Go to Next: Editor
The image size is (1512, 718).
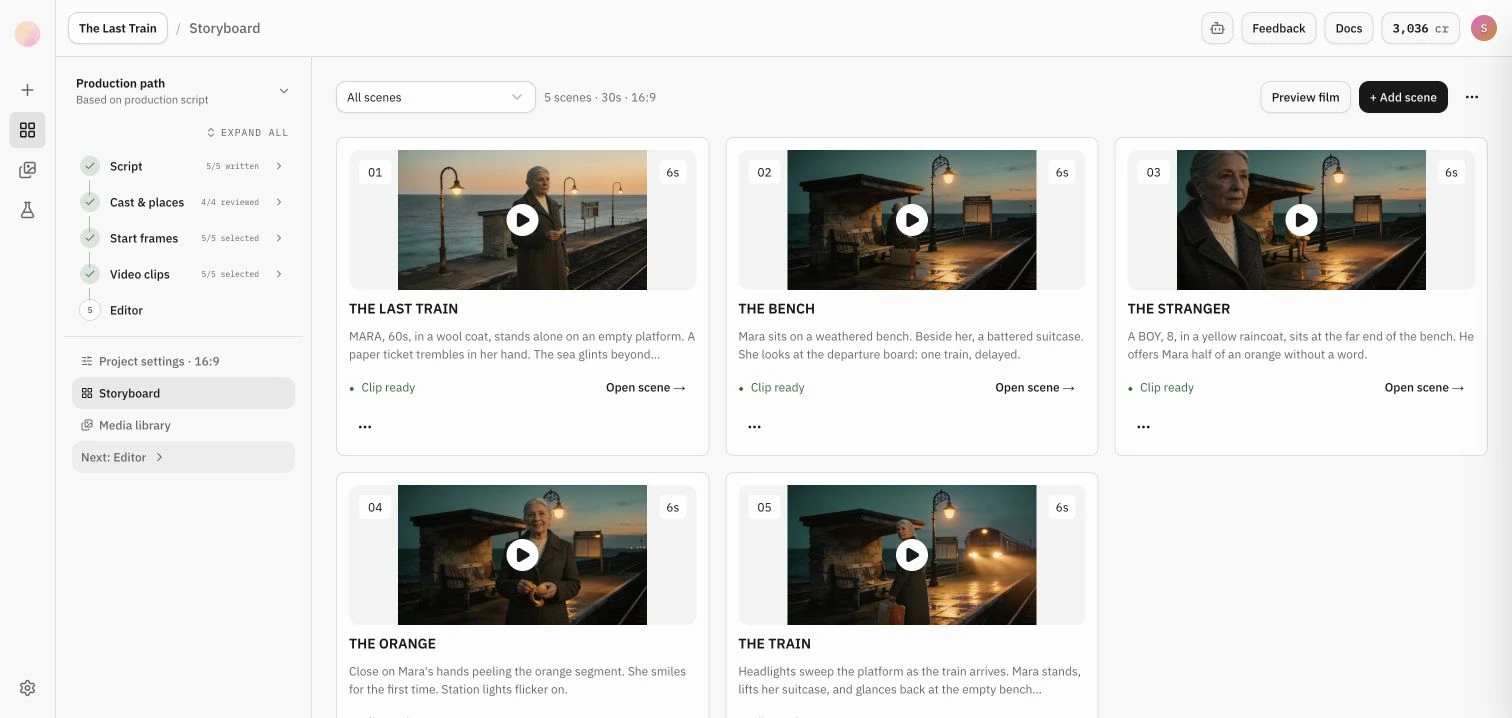click(183, 457)
